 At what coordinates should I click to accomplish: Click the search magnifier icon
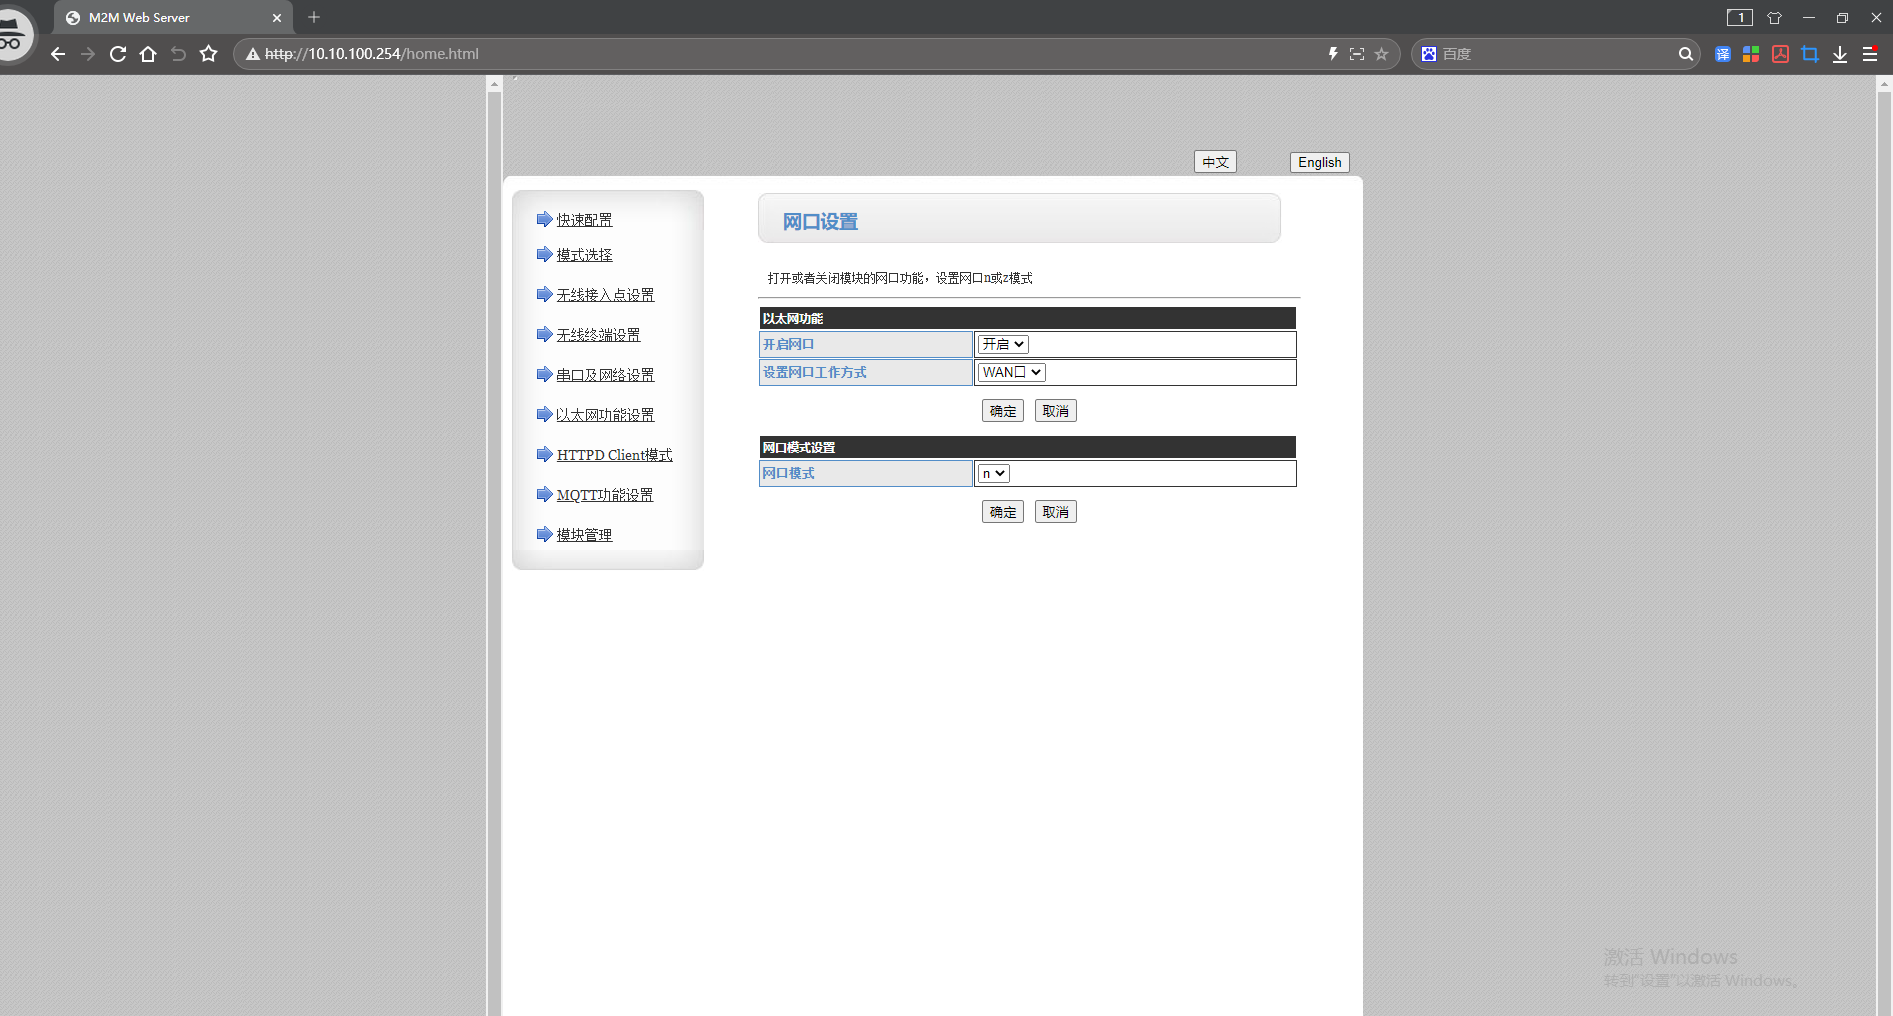[1685, 54]
